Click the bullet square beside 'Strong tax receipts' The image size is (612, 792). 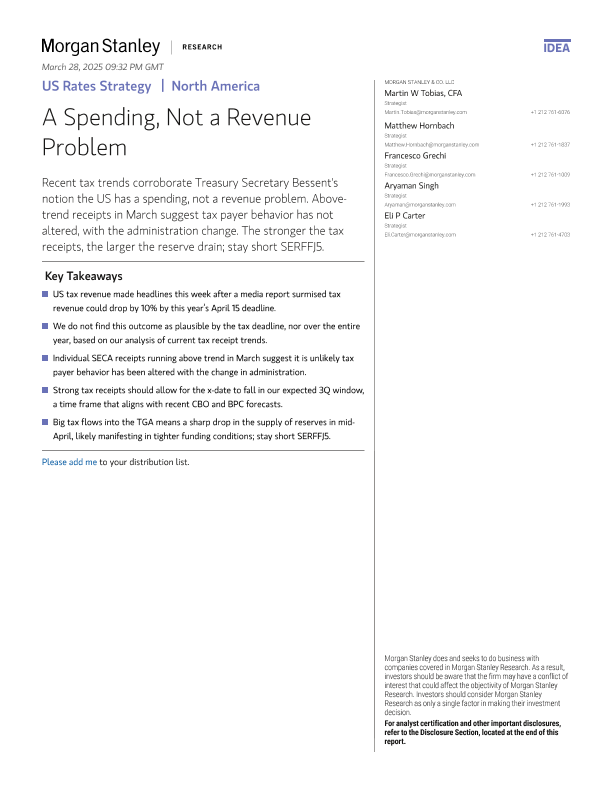coord(45,389)
